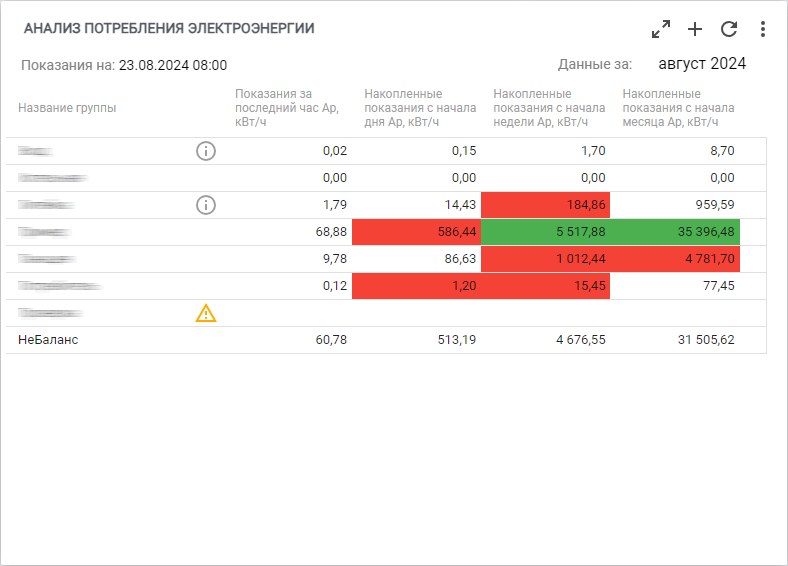
Task: Open info icon in the 0,02 row
Action: (x=206, y=151)
